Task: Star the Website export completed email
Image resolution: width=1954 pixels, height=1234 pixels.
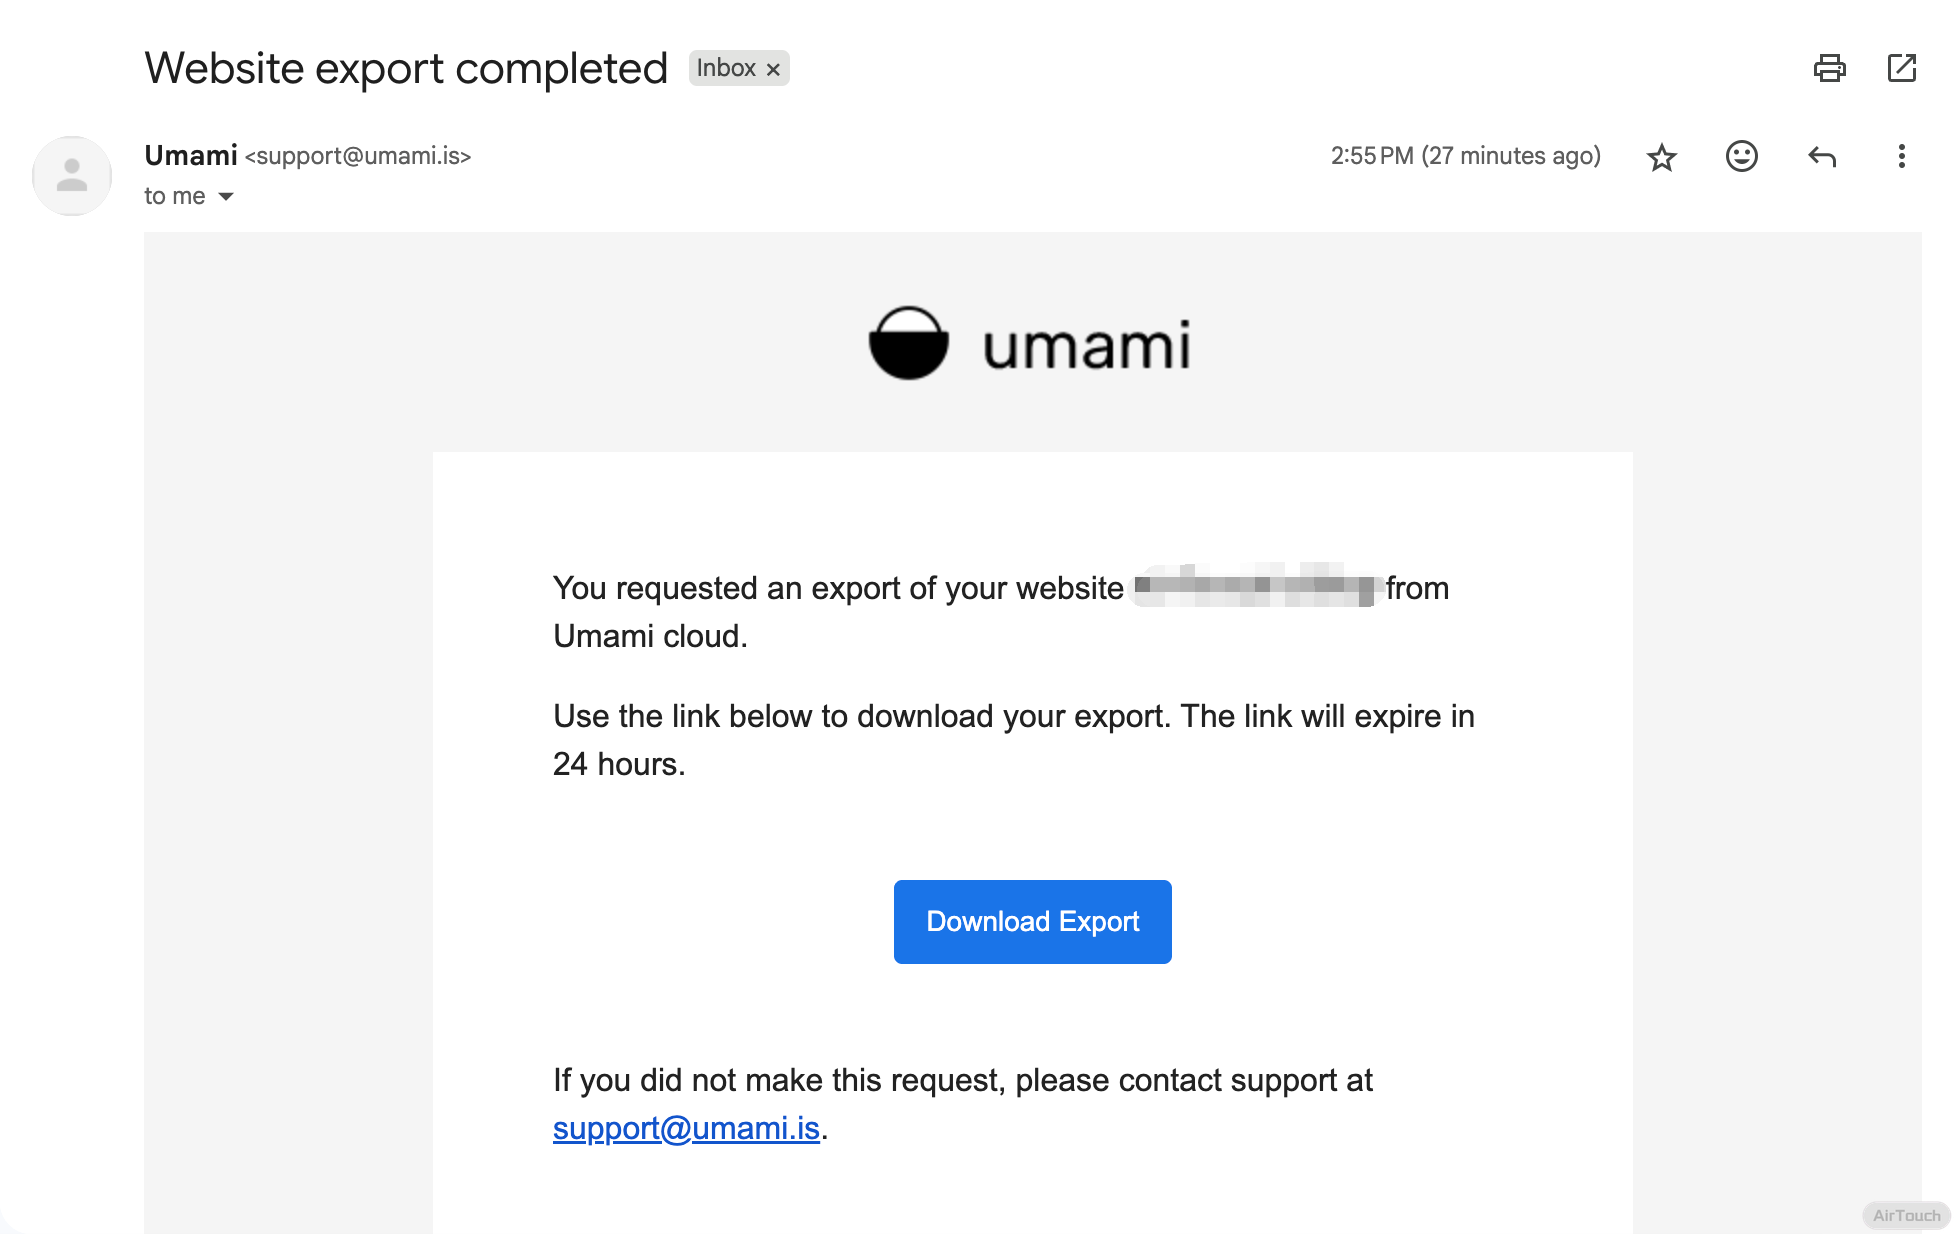Action: point(1661,157)
